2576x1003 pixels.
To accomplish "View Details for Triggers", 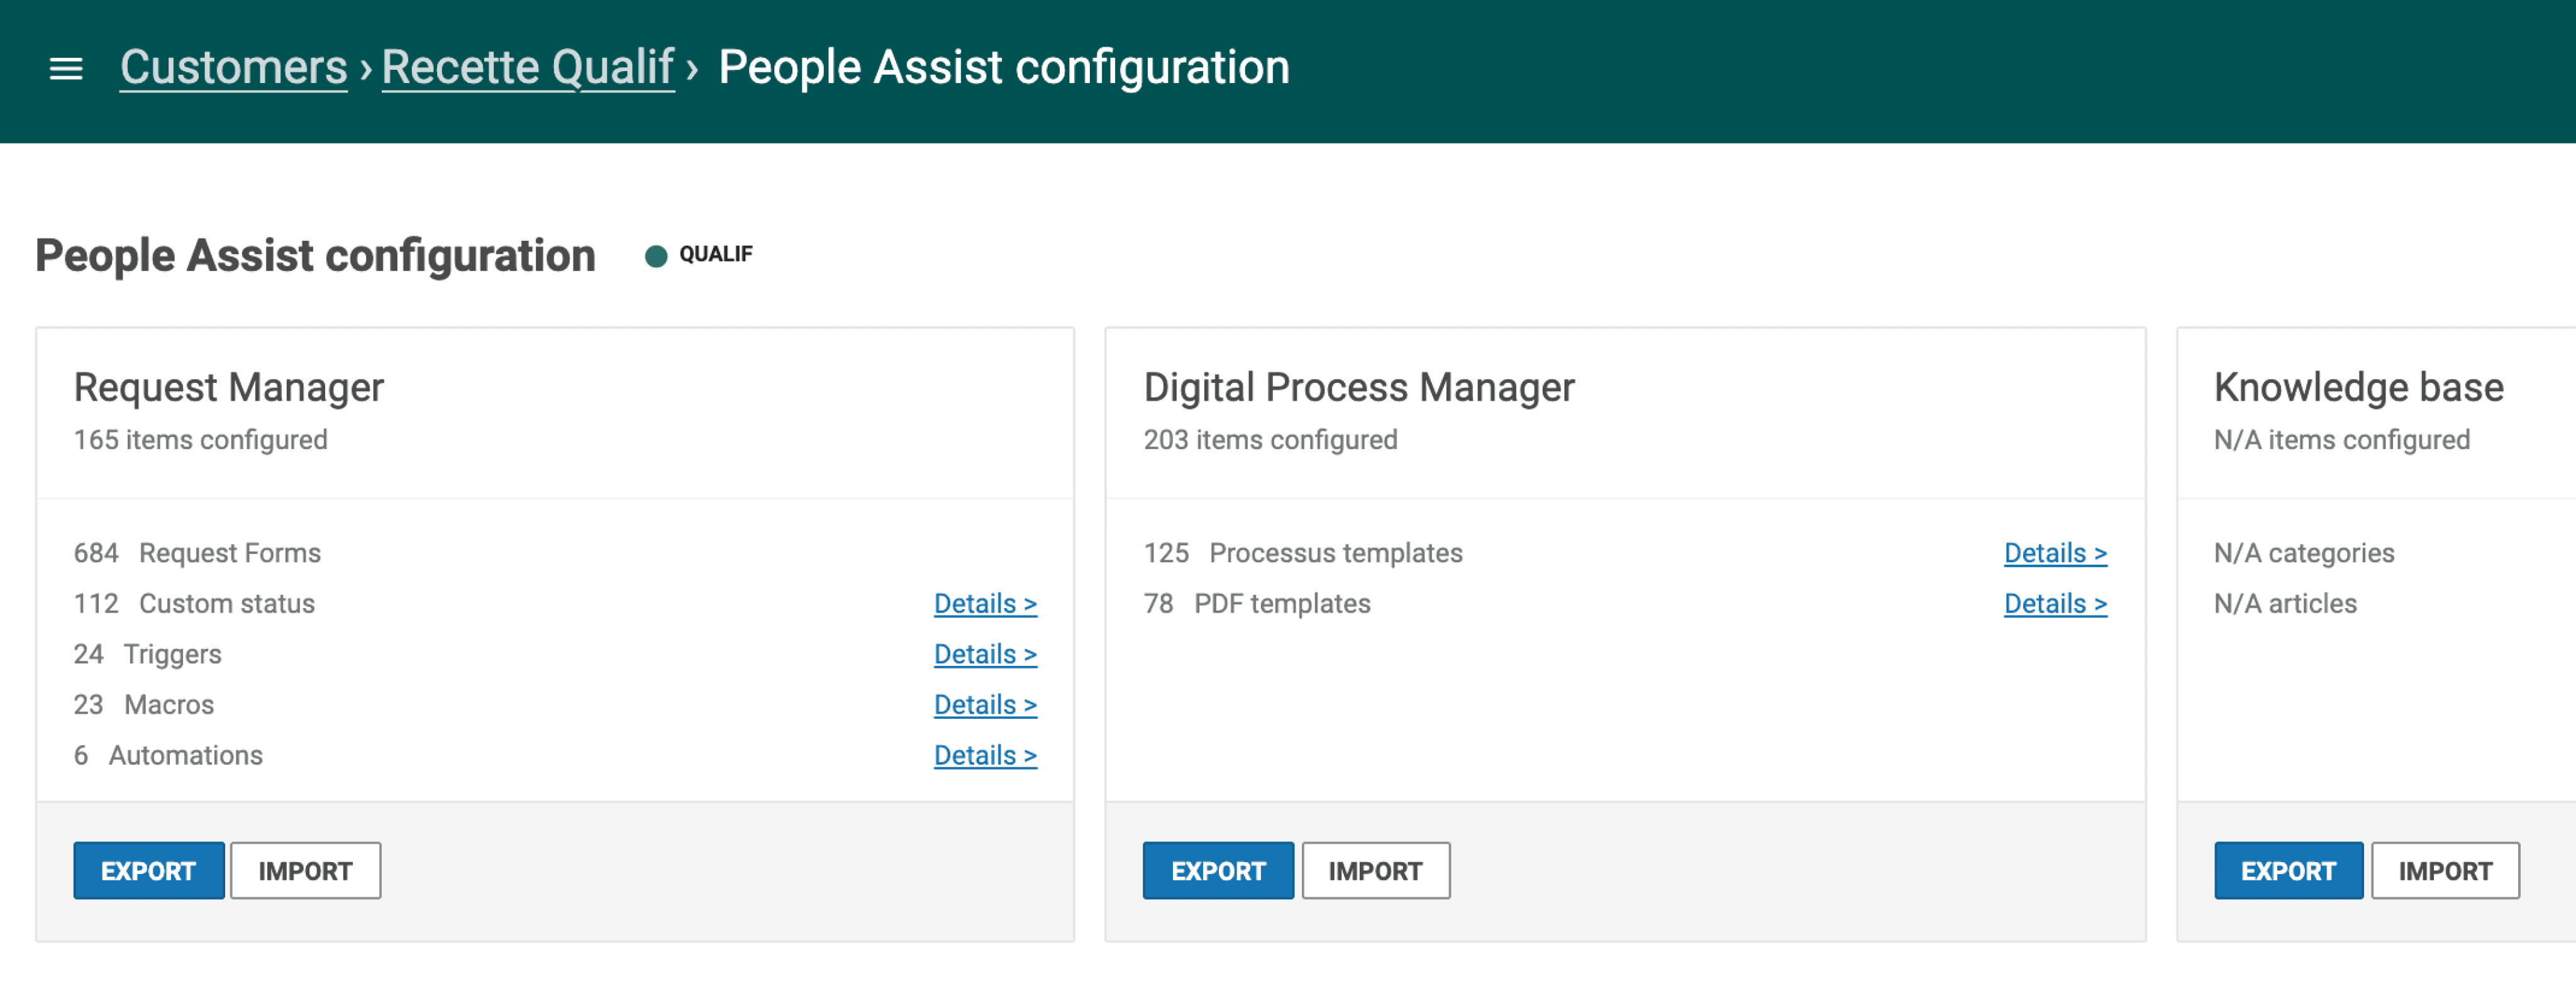I will [x=984, y=654].
